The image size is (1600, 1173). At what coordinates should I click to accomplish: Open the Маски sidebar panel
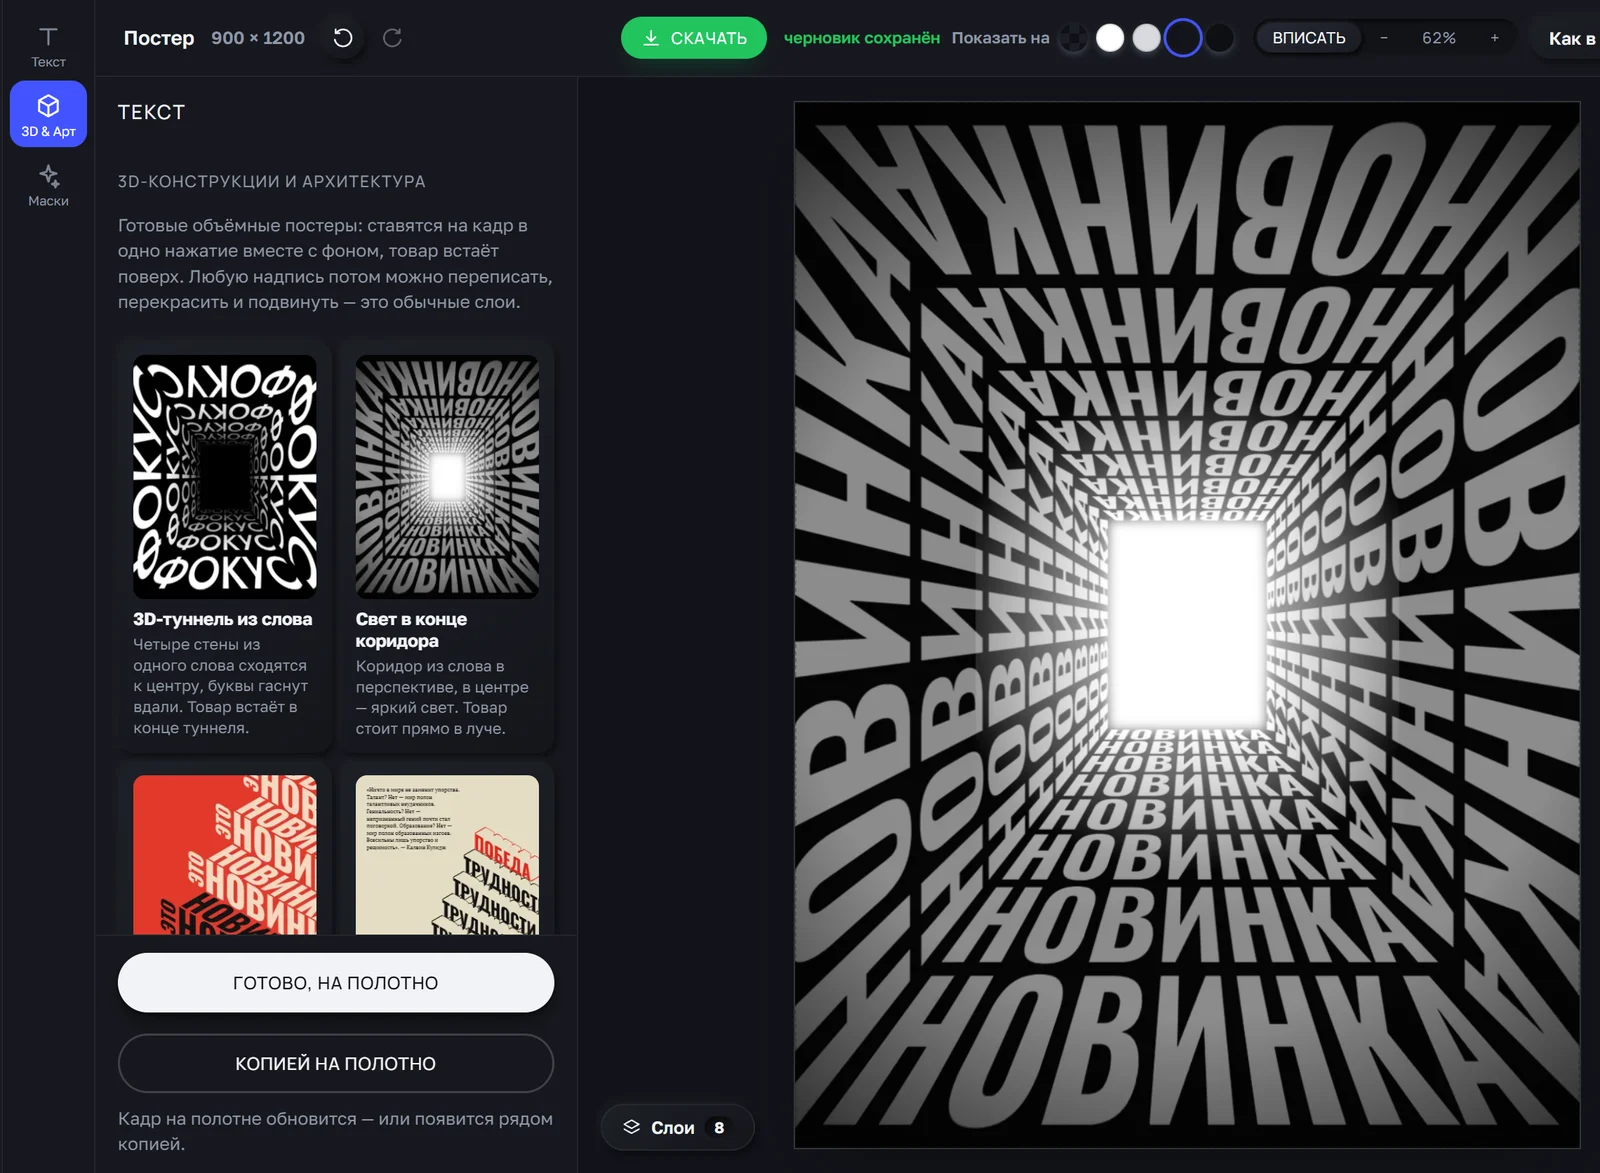point(48,185)
